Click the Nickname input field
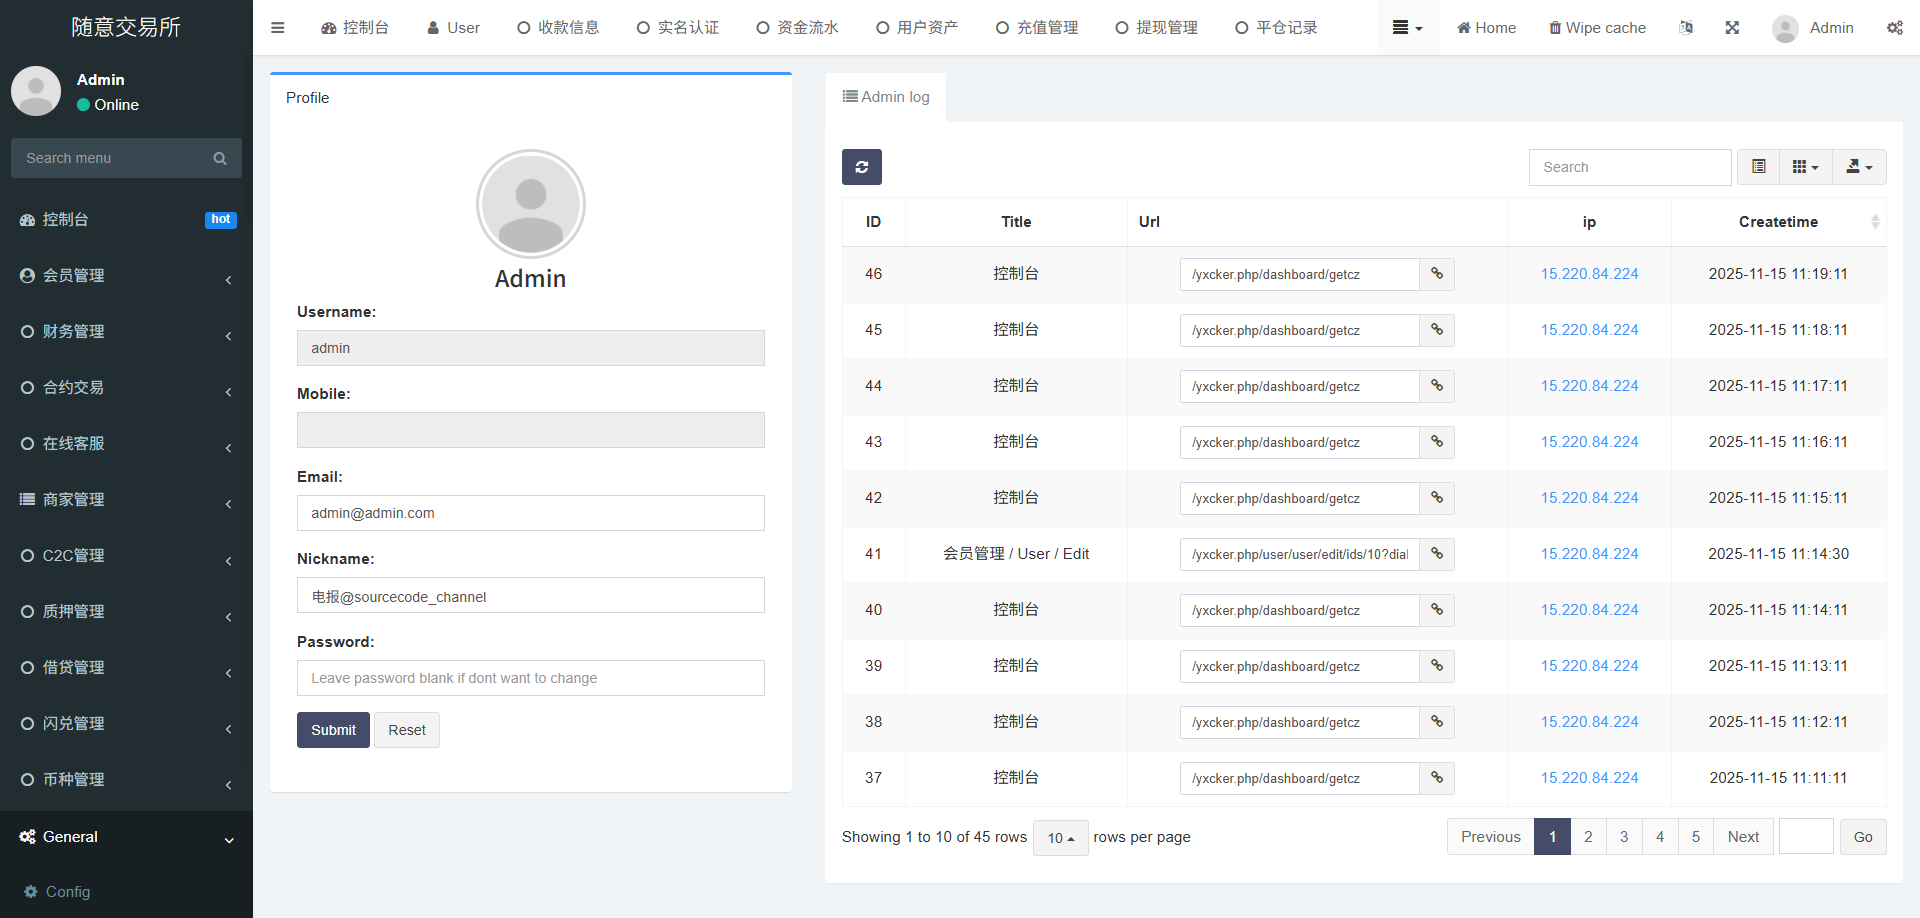This screenshot has height=918, width=1920. coord(530,596)
